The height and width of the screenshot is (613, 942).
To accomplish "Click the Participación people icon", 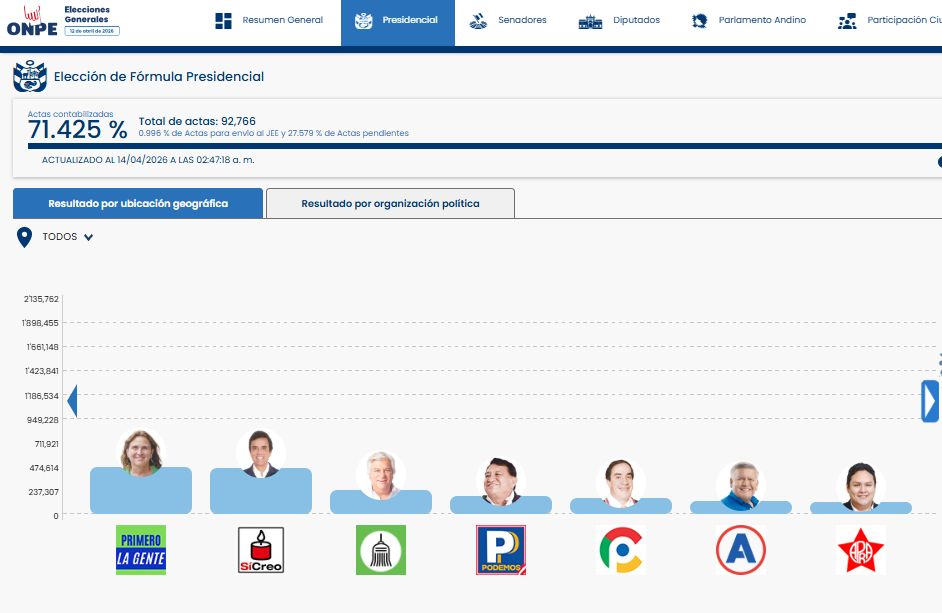I will 847,21.
